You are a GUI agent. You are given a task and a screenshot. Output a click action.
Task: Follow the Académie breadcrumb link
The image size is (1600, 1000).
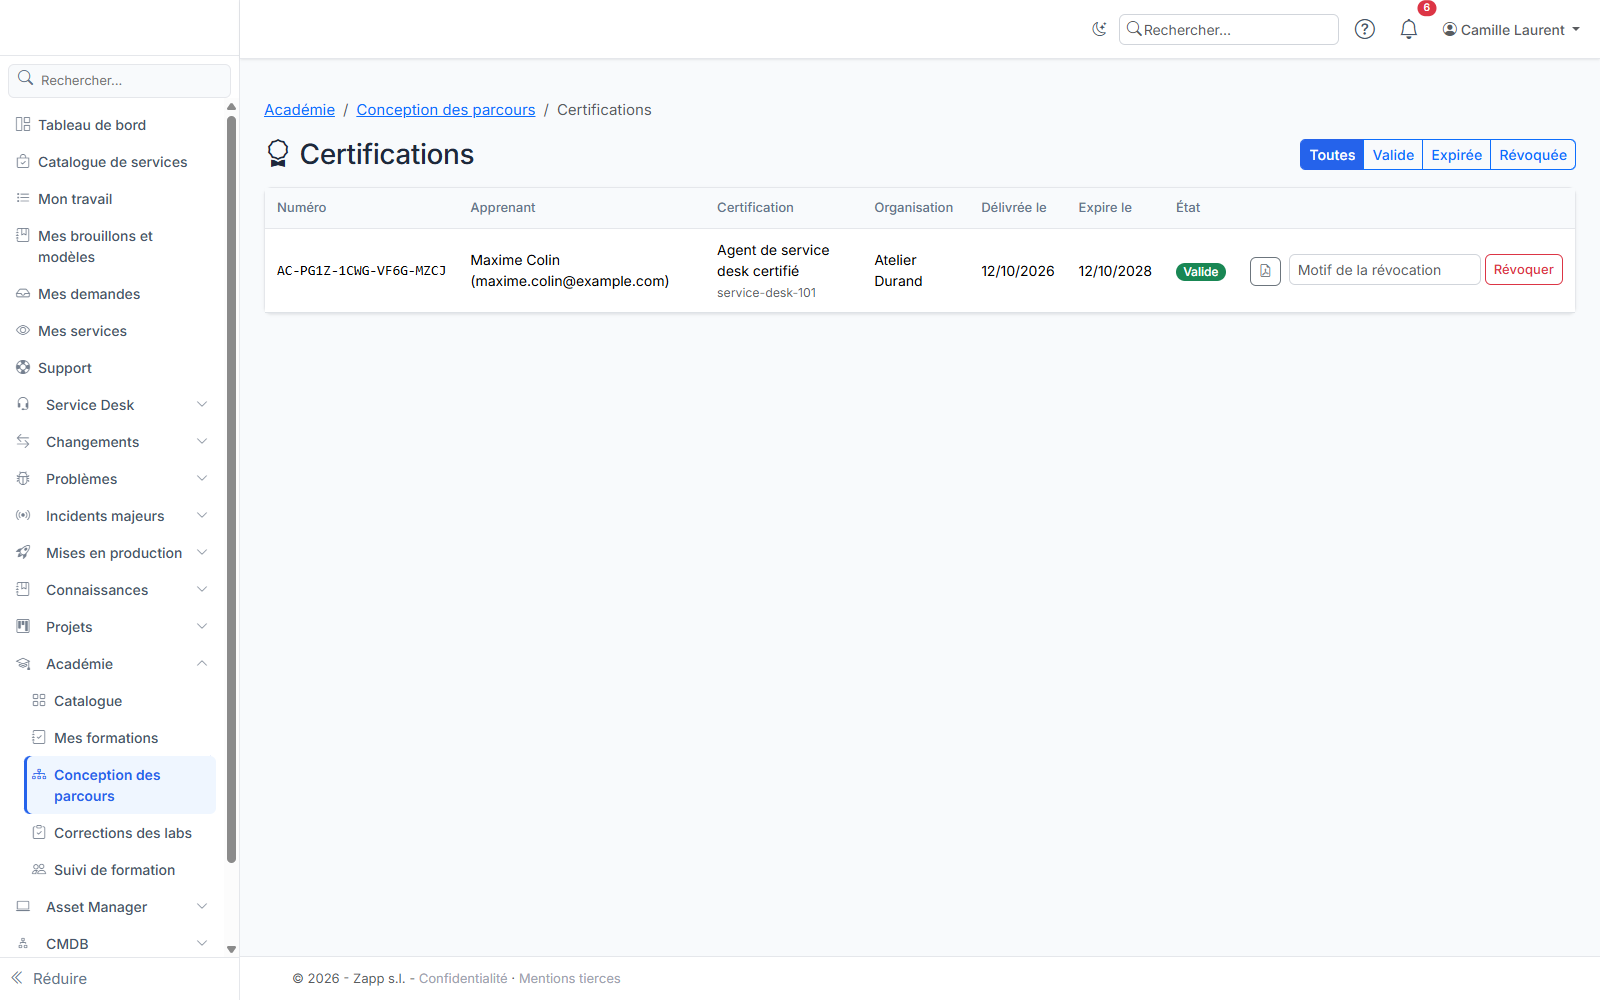tap(299, 110)
